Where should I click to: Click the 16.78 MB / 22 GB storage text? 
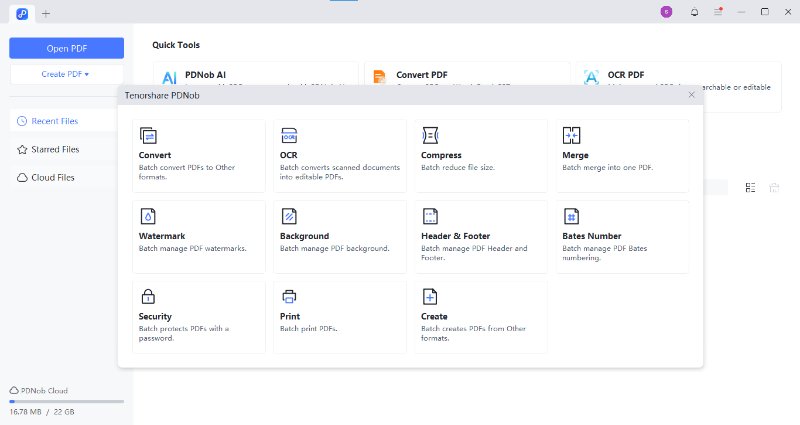42,412
